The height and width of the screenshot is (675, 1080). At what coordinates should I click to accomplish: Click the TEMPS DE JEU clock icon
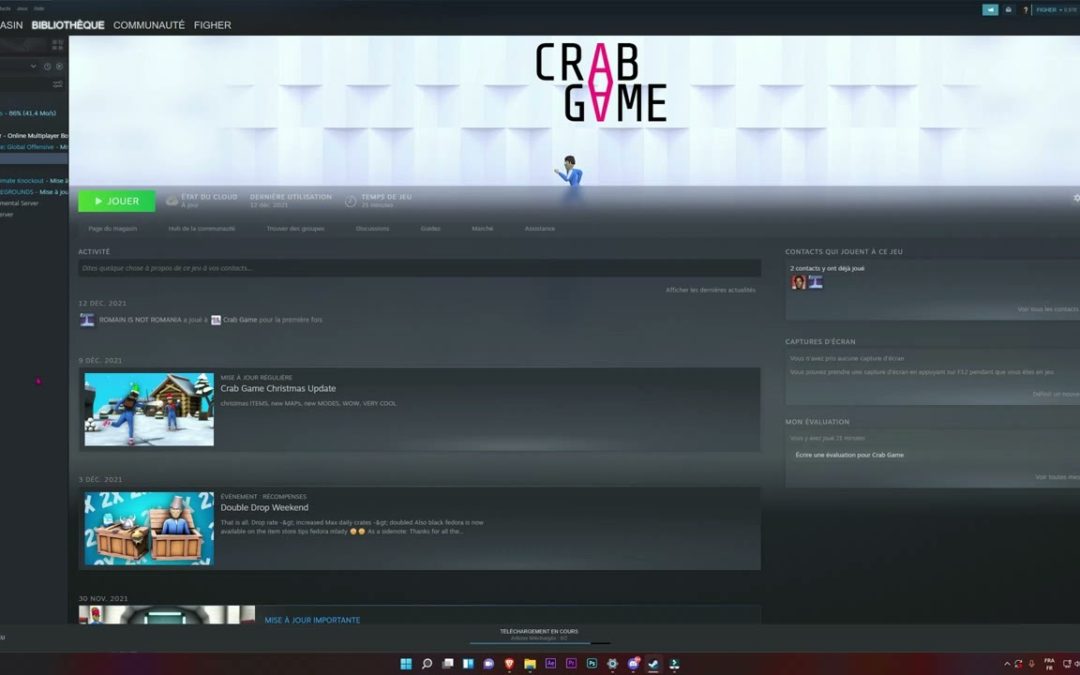tap(351, 201)
